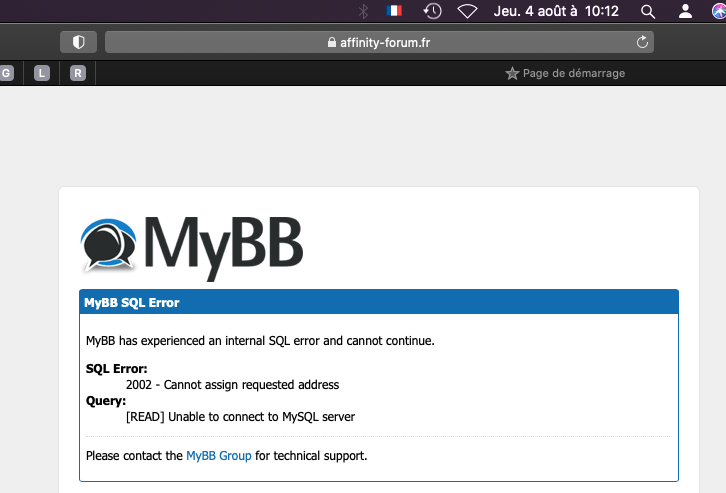Follow the MyBB Group support link
The width and height of the screenshot is (726, 493).
219,456
